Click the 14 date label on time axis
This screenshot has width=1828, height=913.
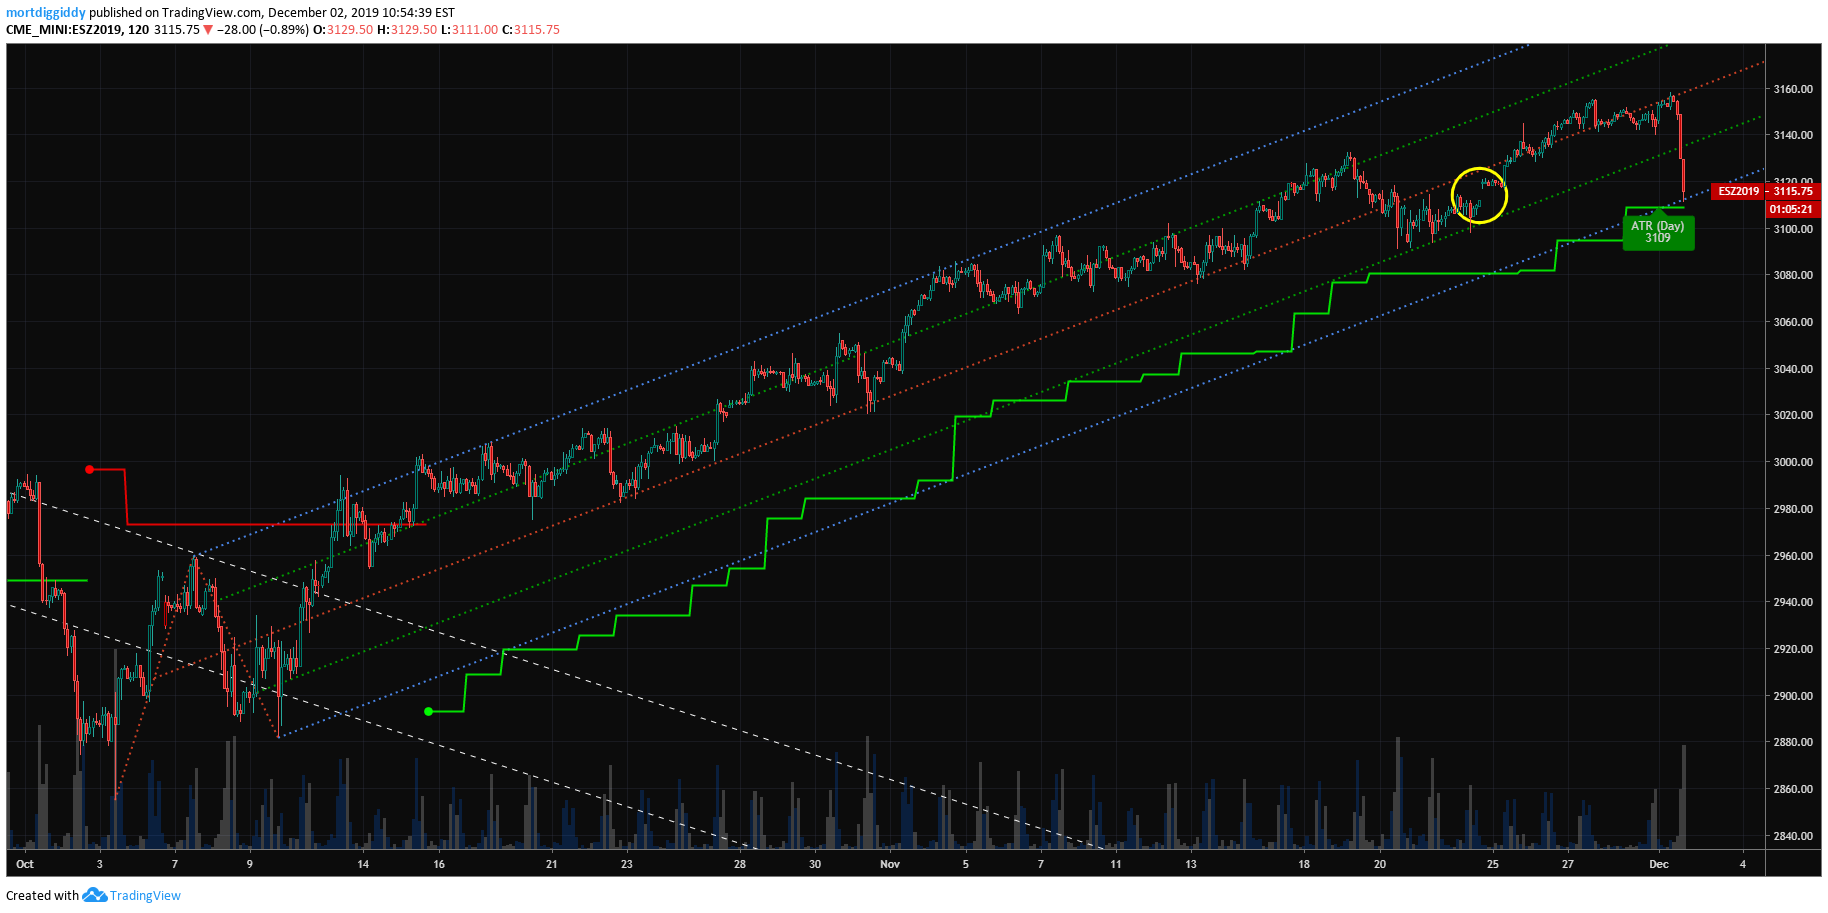363,864
